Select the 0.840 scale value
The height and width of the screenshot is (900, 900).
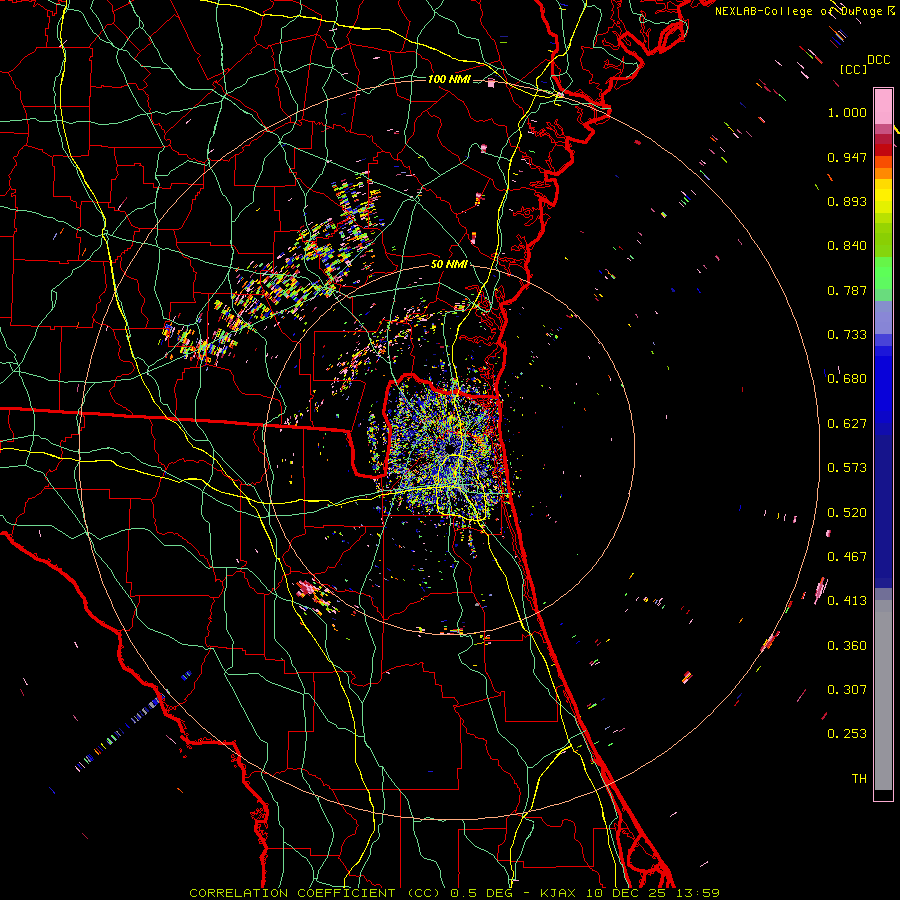click(847, 246)
